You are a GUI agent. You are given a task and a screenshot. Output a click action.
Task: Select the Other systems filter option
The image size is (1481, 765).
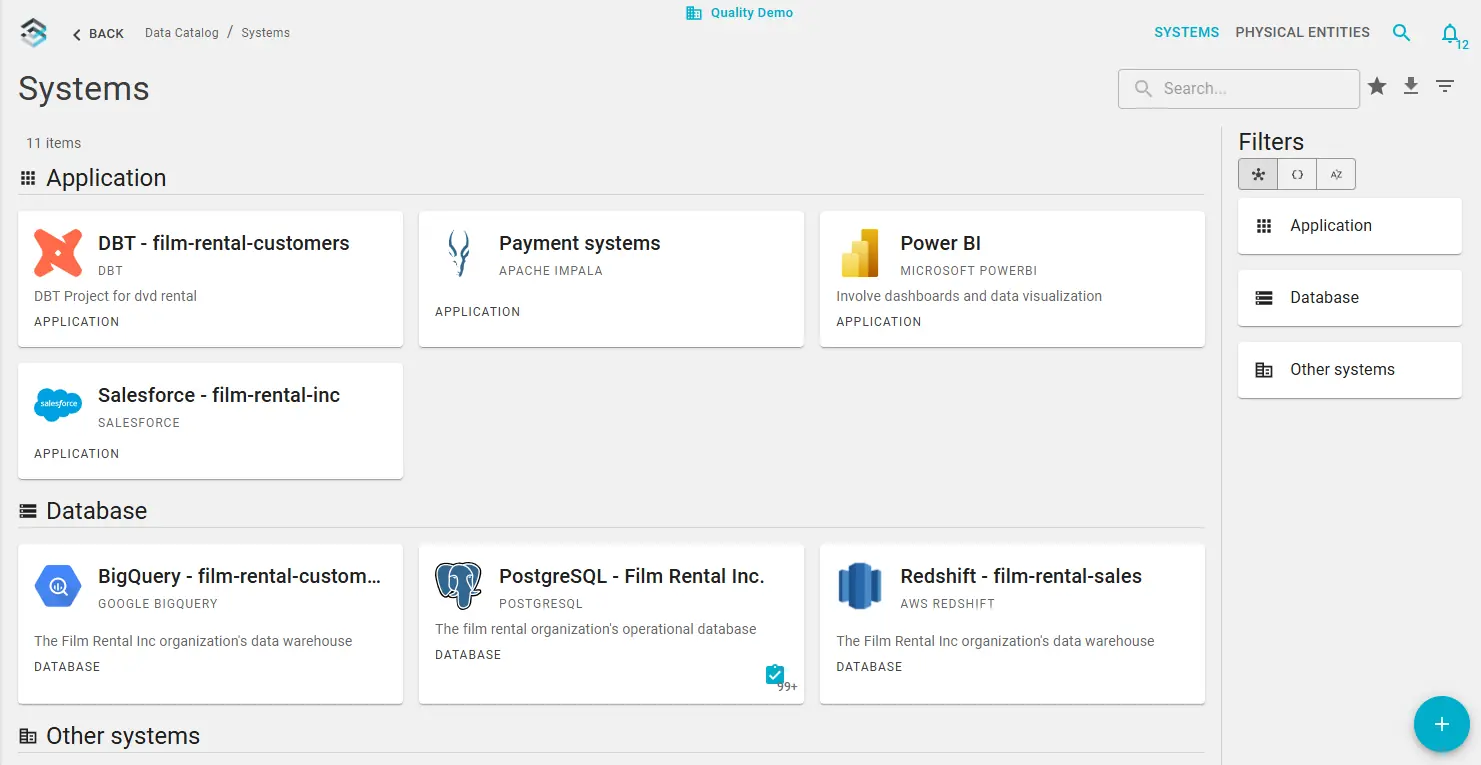[1349, 369]
